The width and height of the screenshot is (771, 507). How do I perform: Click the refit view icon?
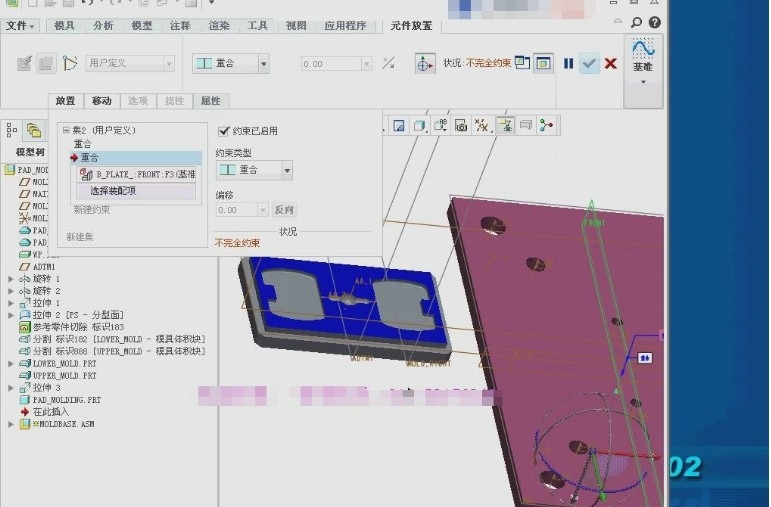click(x=399, y=126)
